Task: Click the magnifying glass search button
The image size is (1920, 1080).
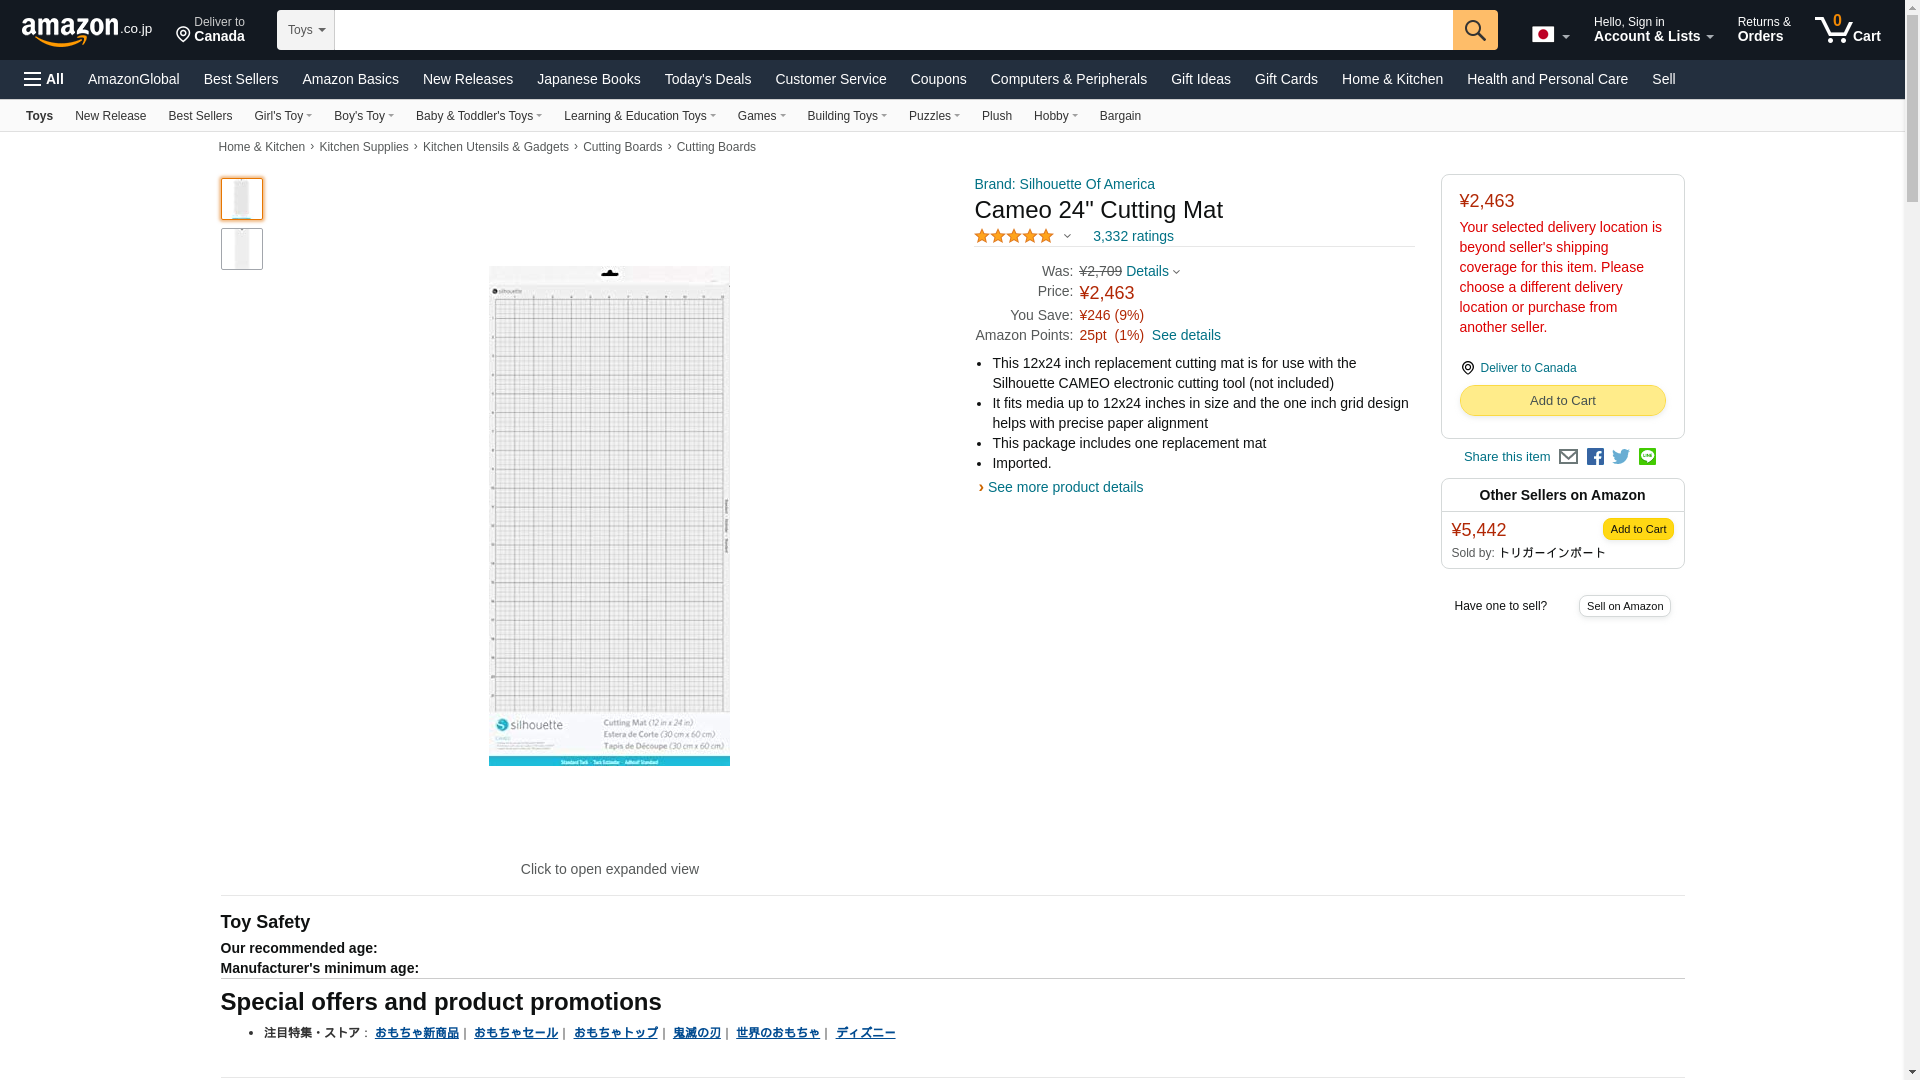Action: pyautogui.click(x=1474, y=30)
